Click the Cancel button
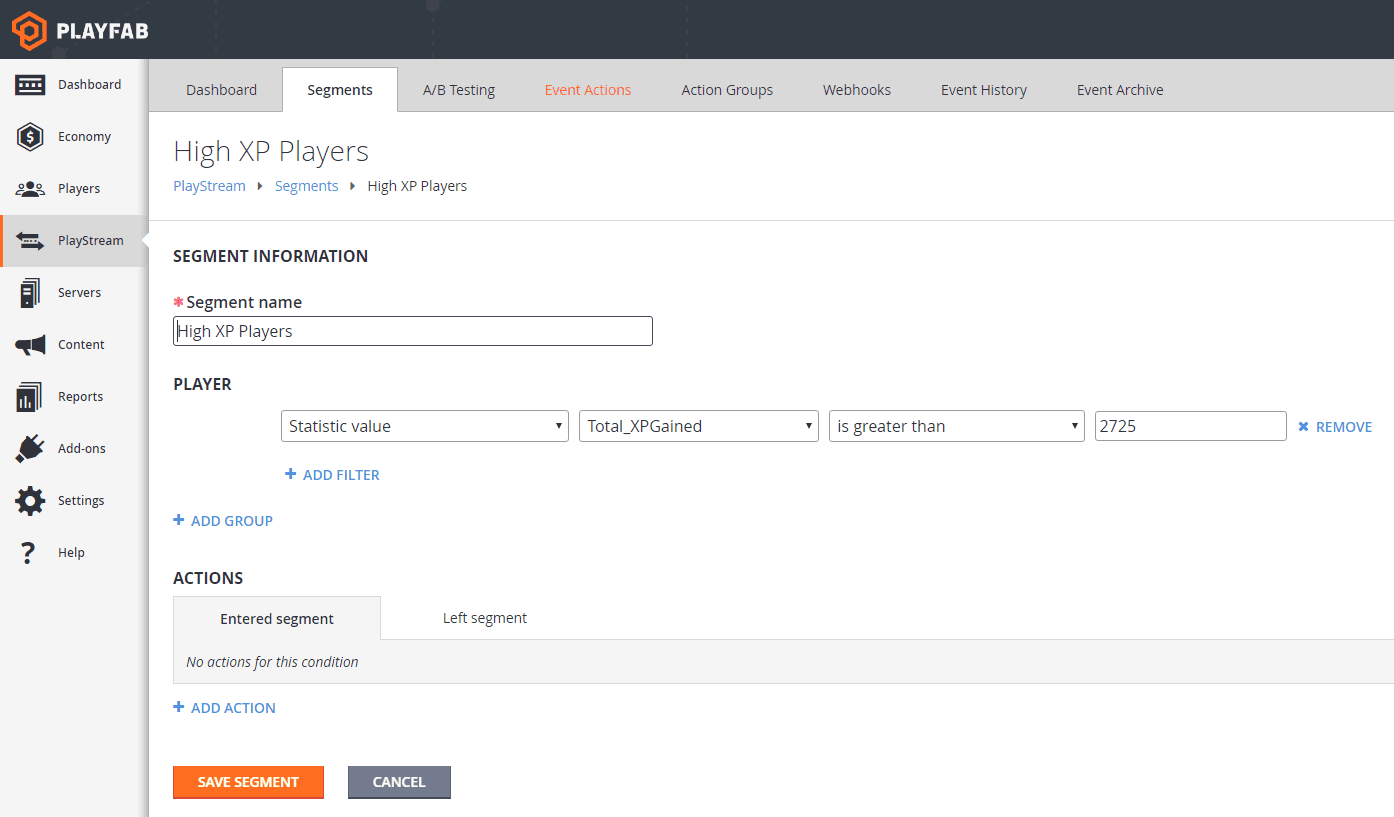1394x817 pixels. point(399,782)
